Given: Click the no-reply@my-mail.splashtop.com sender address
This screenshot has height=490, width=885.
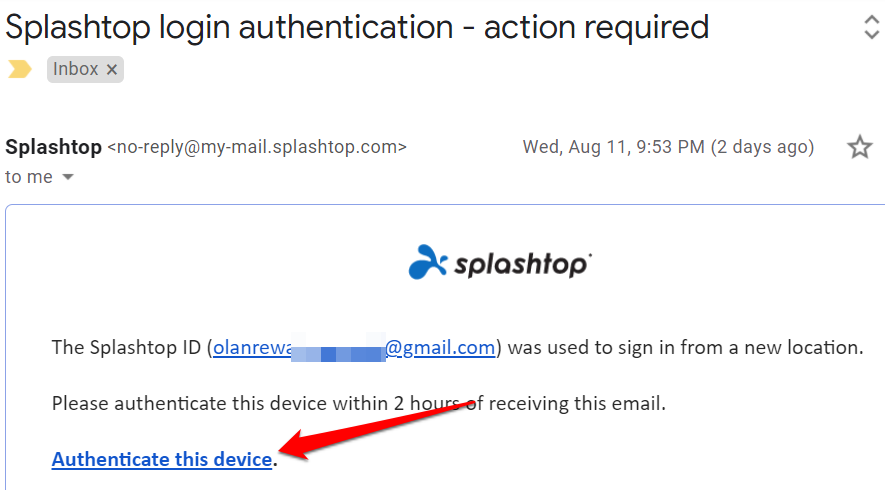Looking at the screenshot, I should 257,148.
